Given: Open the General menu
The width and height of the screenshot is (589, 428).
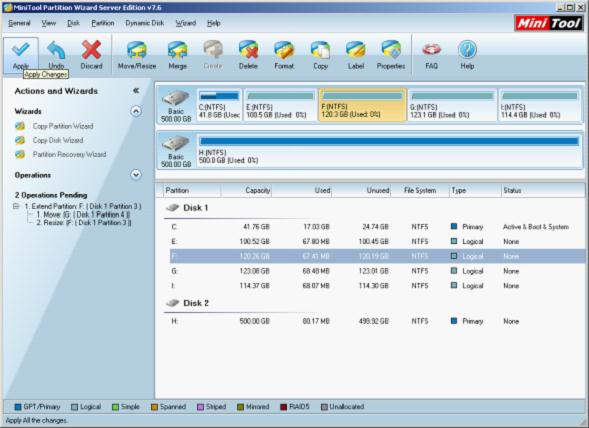Looking at the screenshot, I should coord(19,23).
